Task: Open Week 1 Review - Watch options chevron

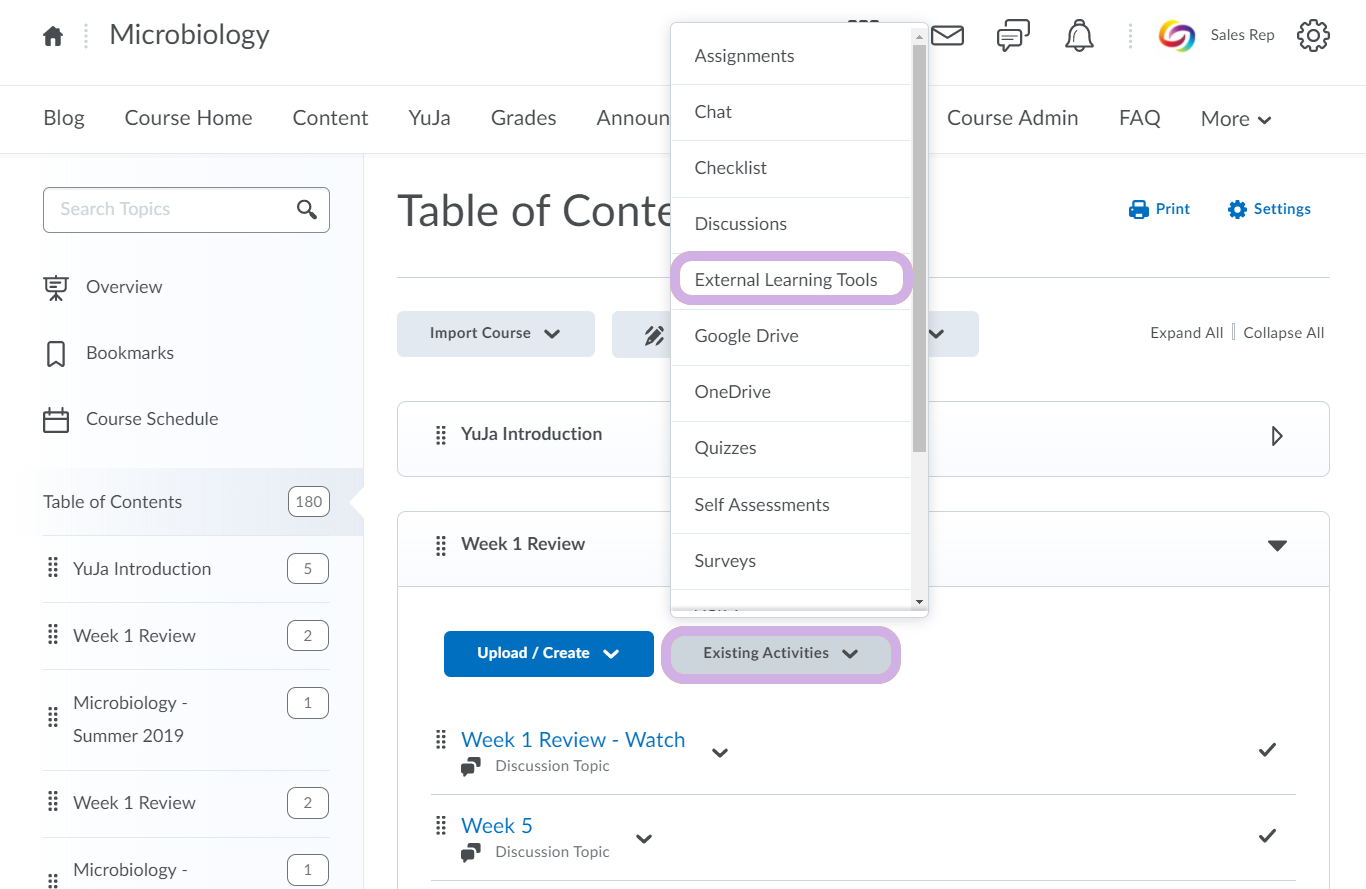Action: (x=720, y=752)
